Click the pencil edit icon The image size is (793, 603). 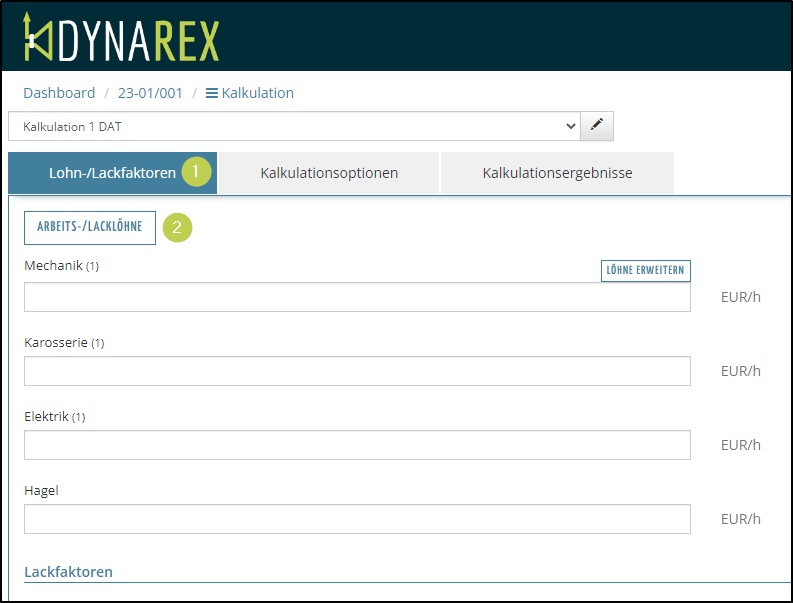click(597, 126)
